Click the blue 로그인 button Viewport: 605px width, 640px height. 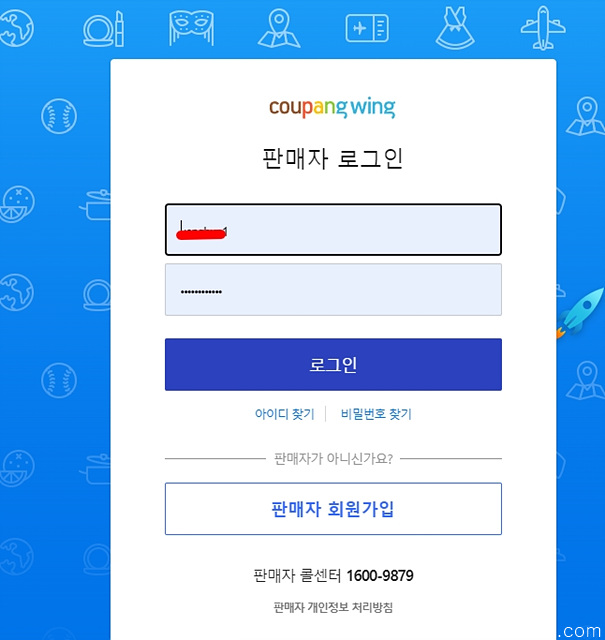pos(333,364)
